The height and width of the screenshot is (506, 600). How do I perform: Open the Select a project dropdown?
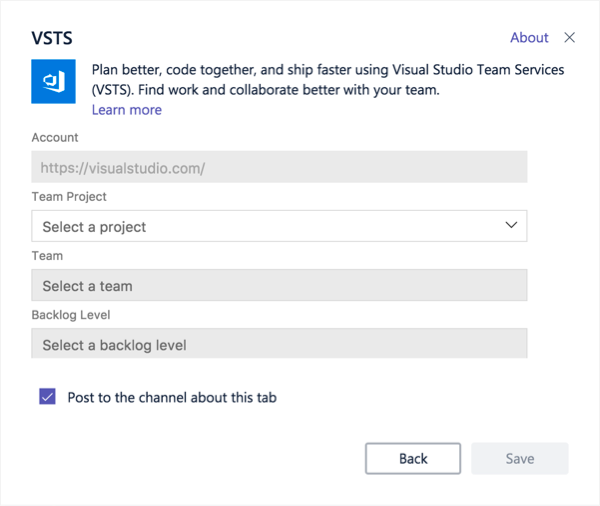pos(279,226)
